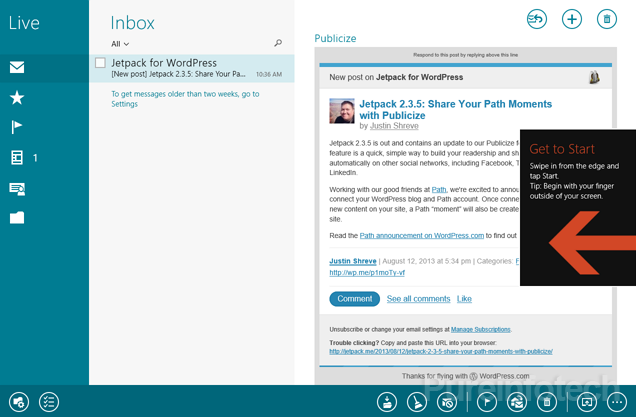This screenshot has height=417, width=636.
Task: Open the Folders icon in sidebar
Action: (17, 217)
